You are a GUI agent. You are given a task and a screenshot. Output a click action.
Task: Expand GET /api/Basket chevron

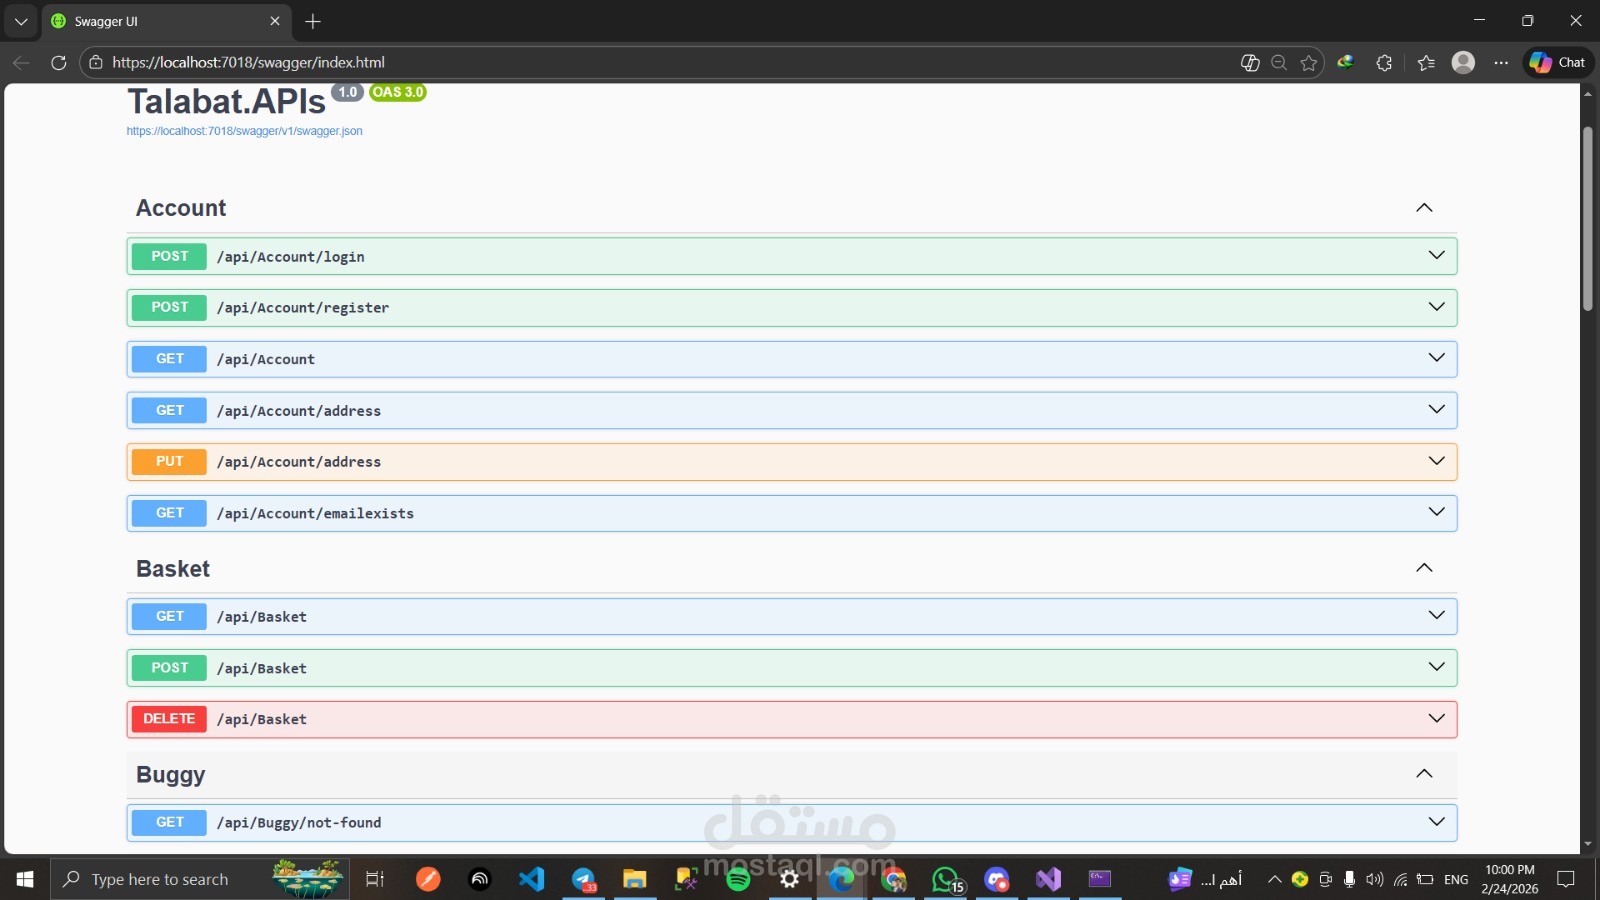tap(1436, 615)
